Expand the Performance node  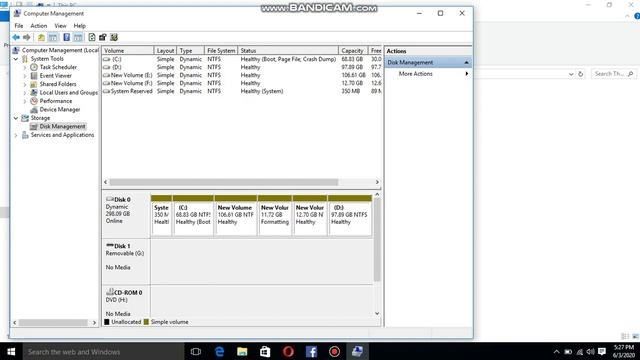pos(25,101)
